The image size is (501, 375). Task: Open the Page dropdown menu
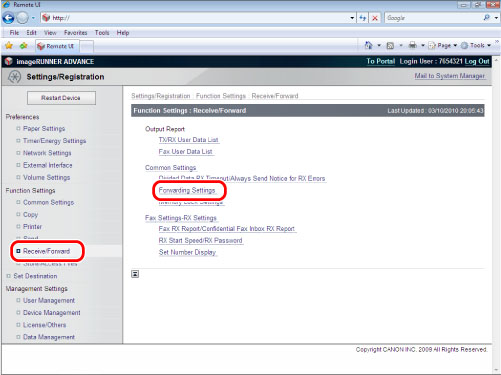coord(443,45)
